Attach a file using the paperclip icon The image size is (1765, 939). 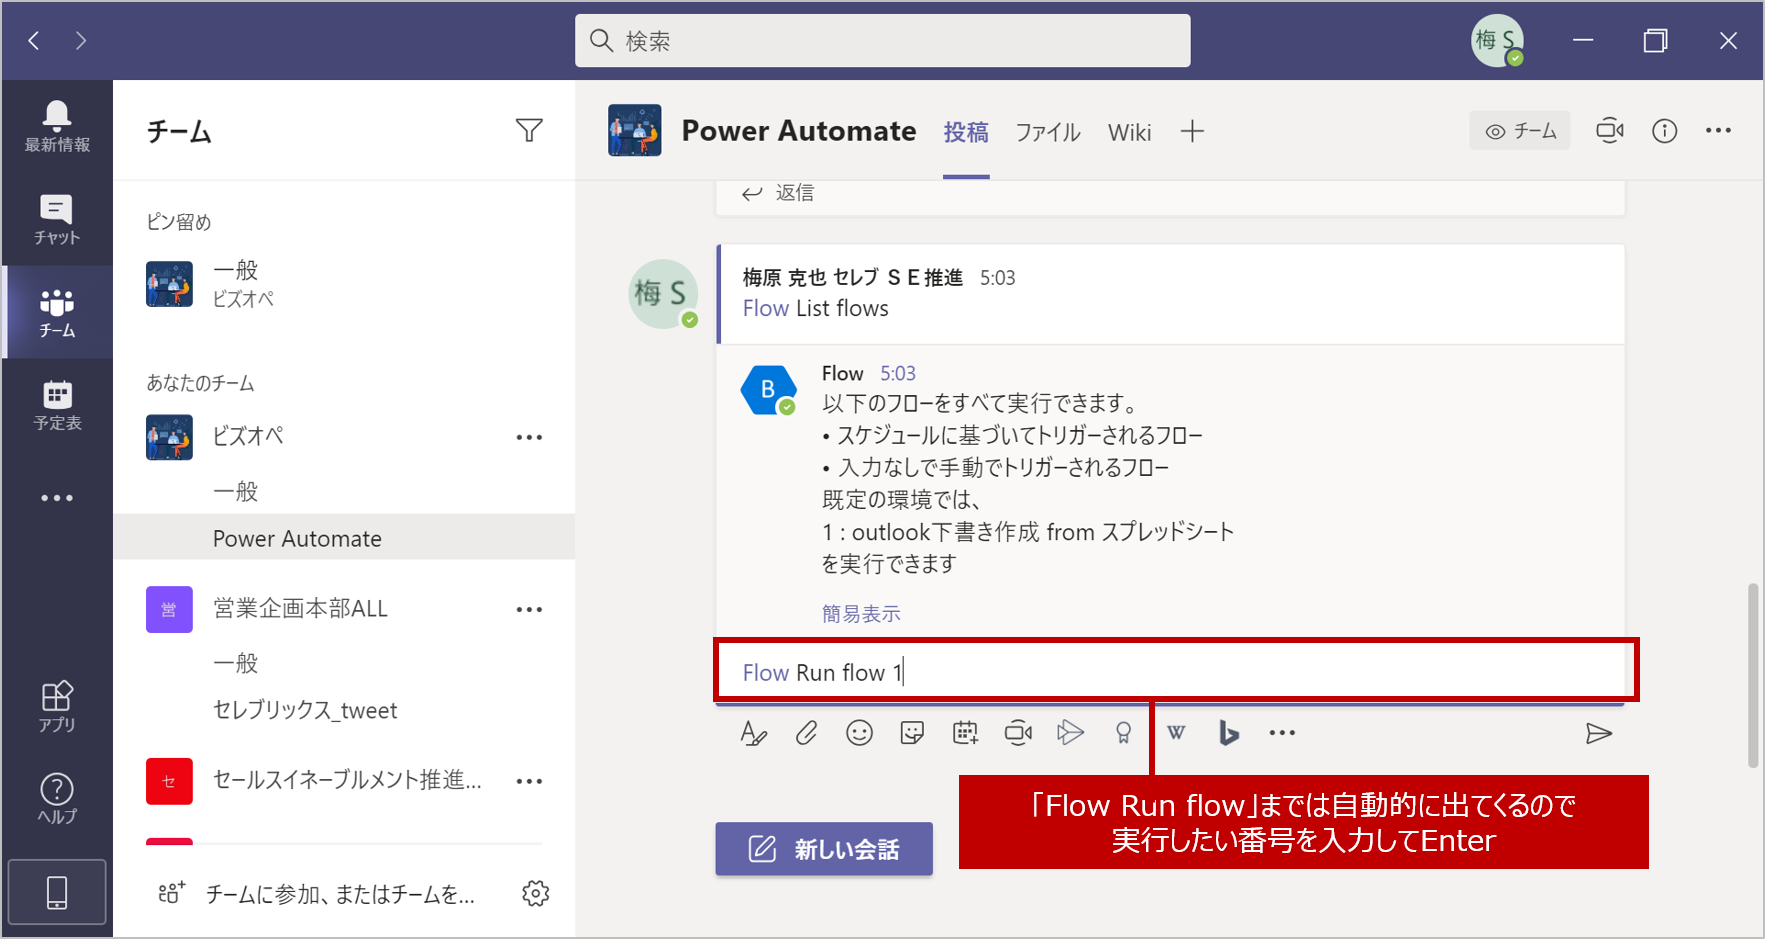coord(807,732)
